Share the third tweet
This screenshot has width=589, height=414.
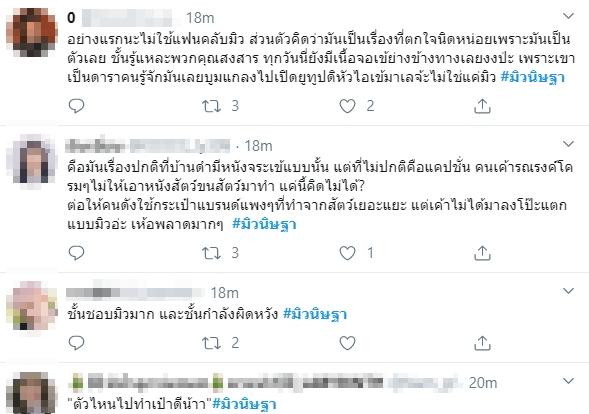482,343
